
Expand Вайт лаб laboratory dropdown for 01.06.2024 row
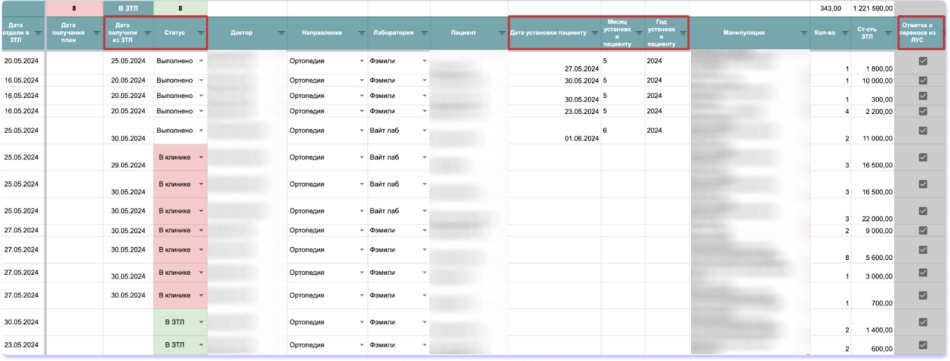tap(424, 130)
